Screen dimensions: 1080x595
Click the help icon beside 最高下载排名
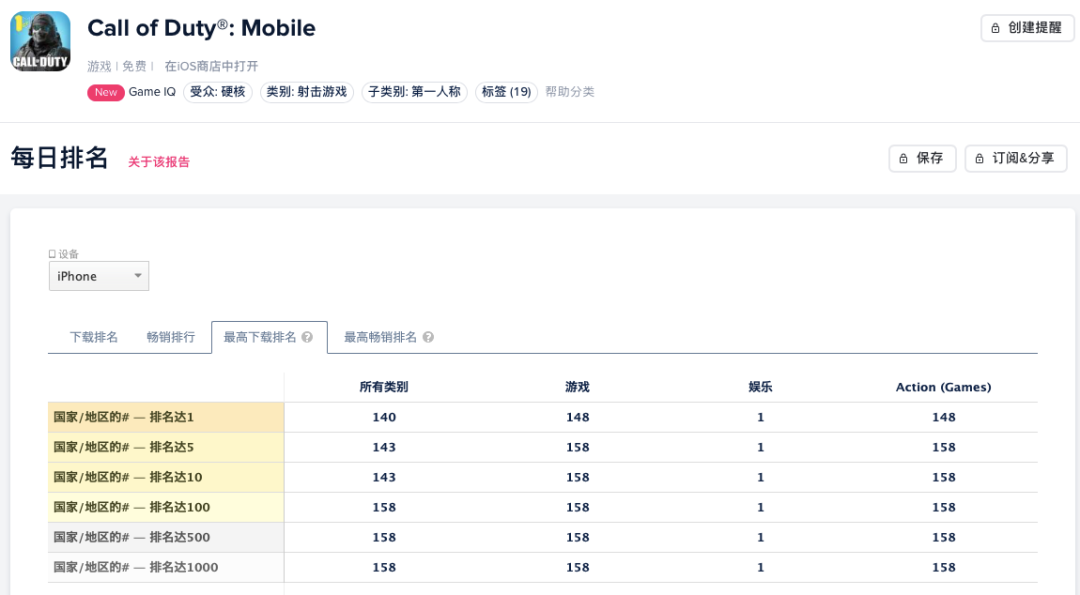[308, 338]
